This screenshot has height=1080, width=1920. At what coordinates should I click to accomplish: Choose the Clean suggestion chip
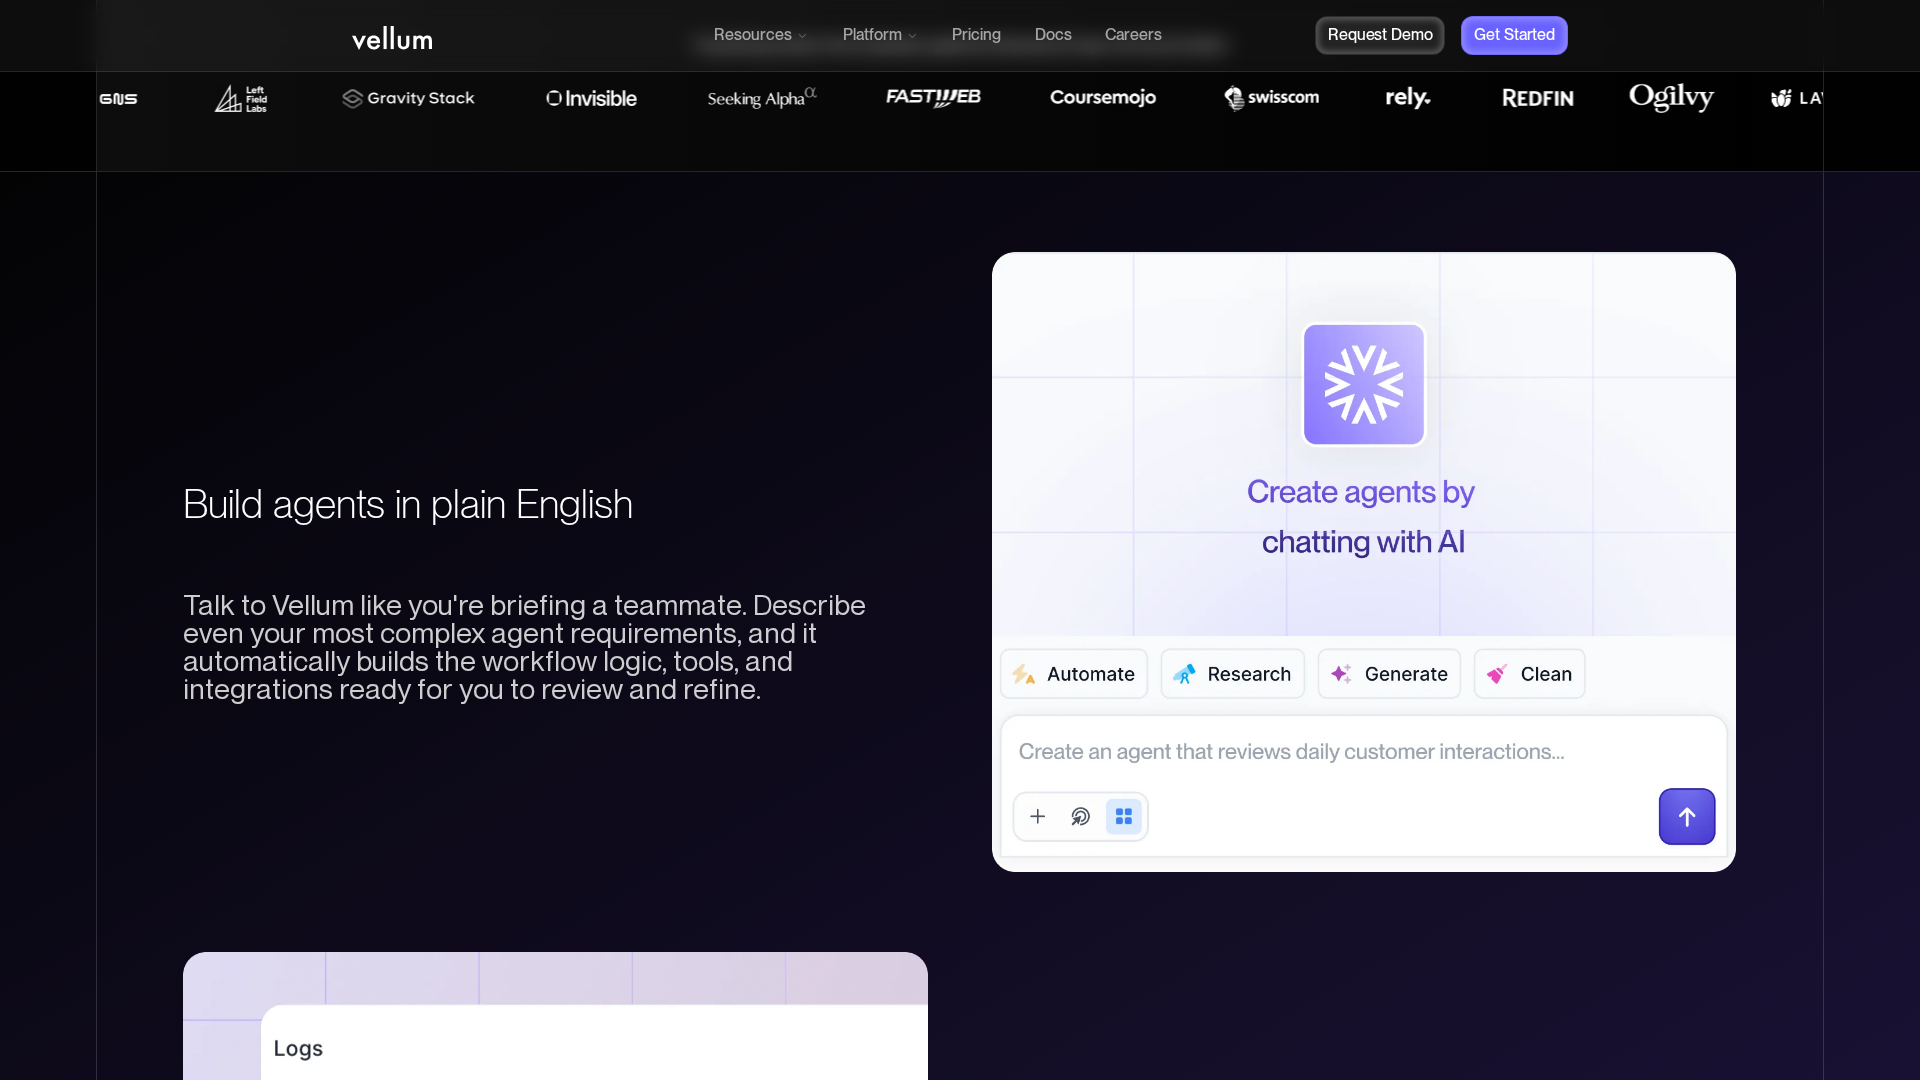pyautogui.click(x=1529, y=674)
